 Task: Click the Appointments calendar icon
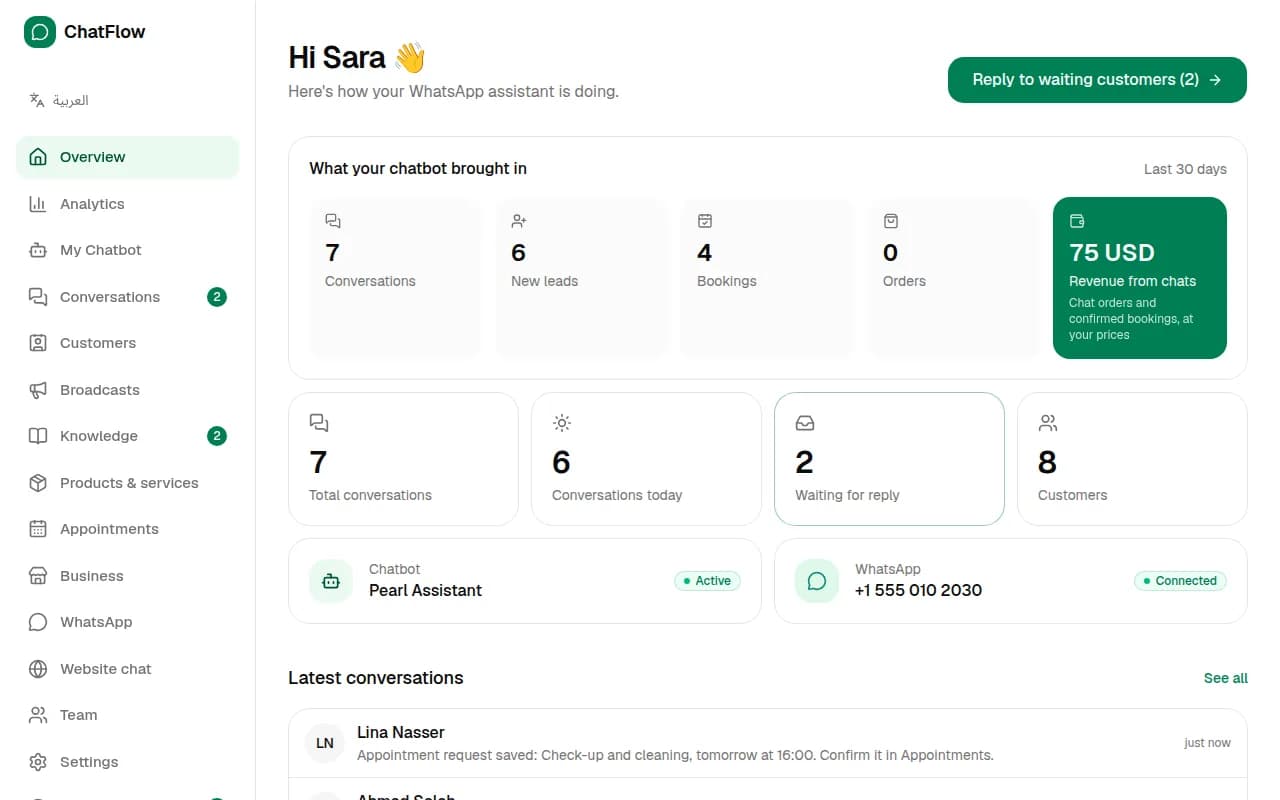[x=38, y=529]
